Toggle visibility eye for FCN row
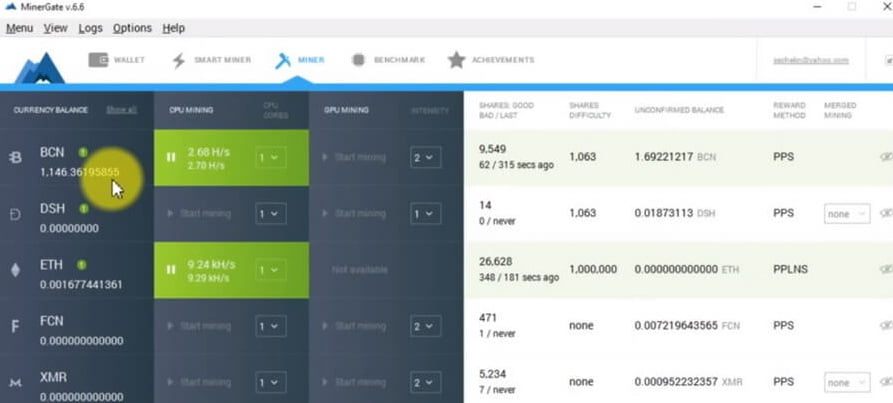 coord(886,326)
